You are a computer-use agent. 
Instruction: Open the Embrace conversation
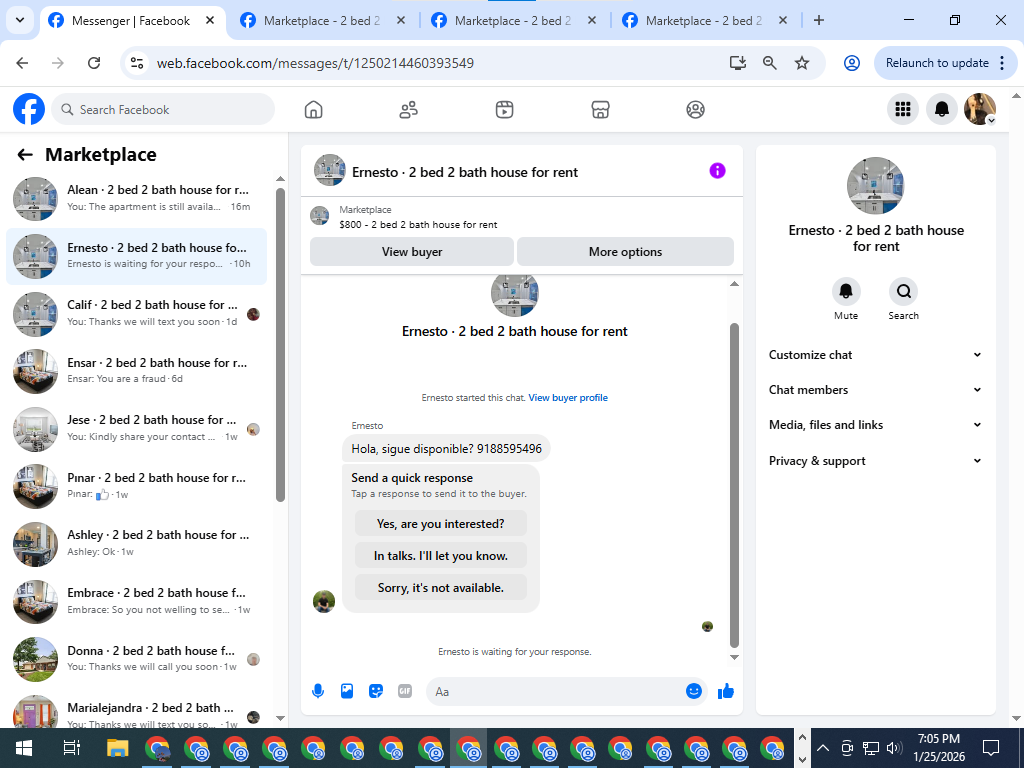(136, 601)
